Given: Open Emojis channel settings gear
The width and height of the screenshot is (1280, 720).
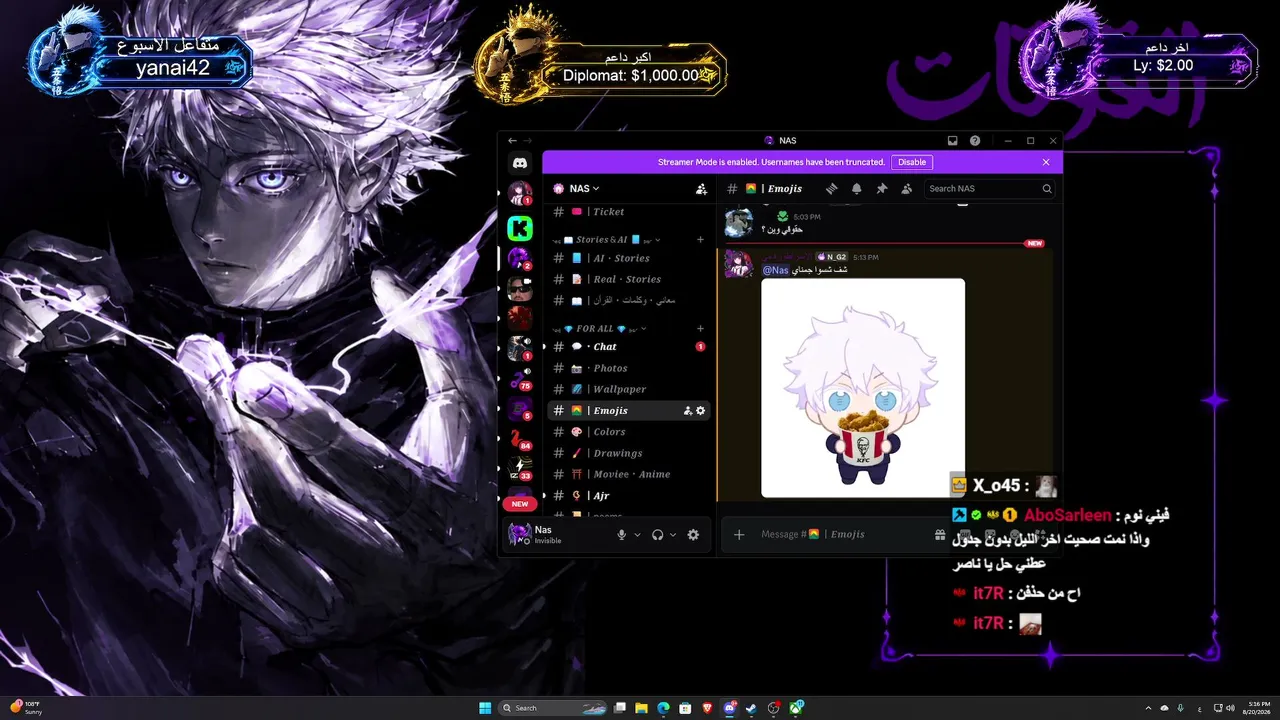Looking at the screenshot, I should (700, 411).
